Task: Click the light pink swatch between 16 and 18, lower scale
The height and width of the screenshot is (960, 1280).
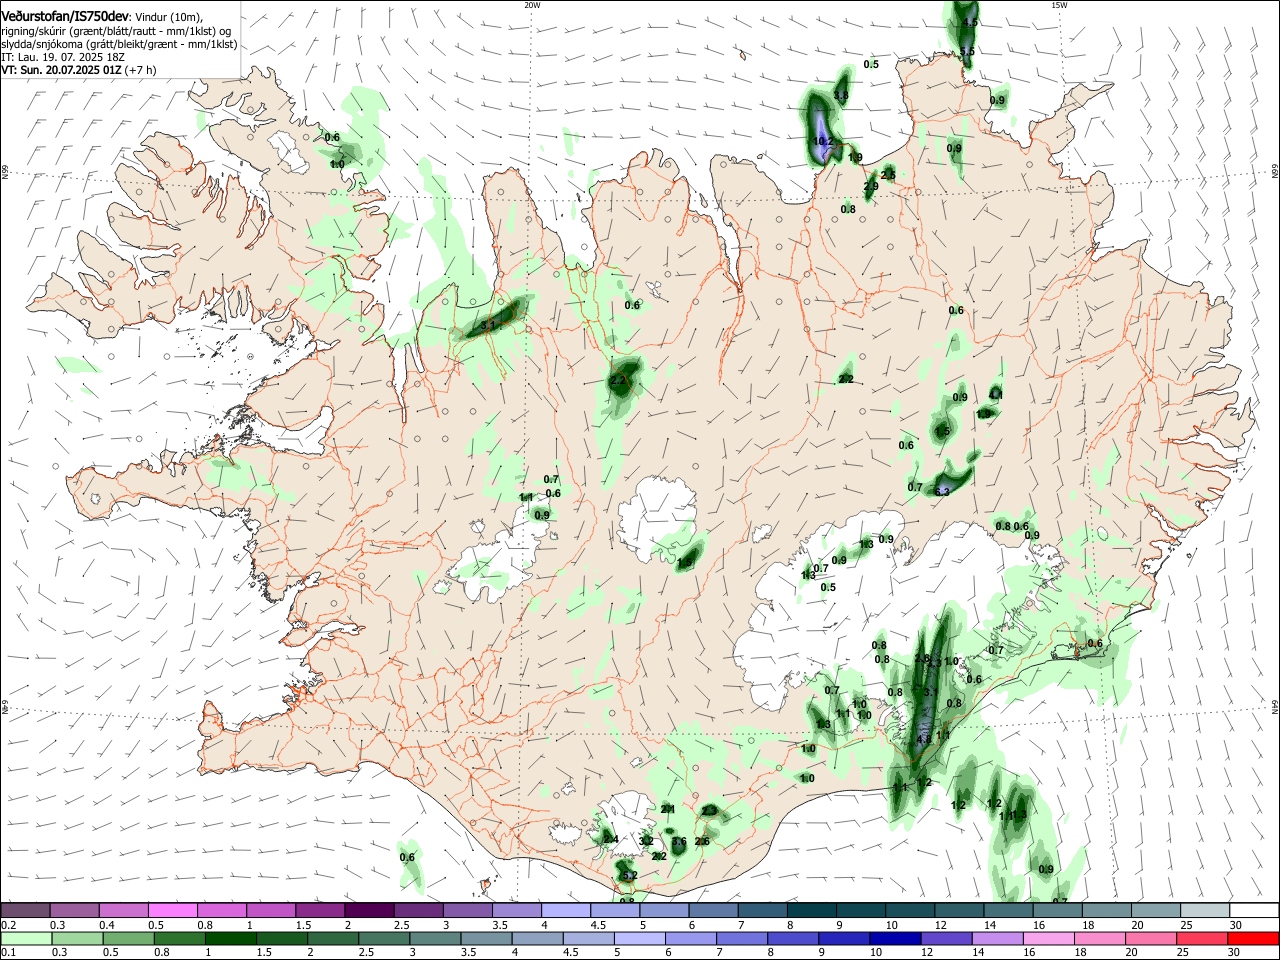Action: 1048,938
